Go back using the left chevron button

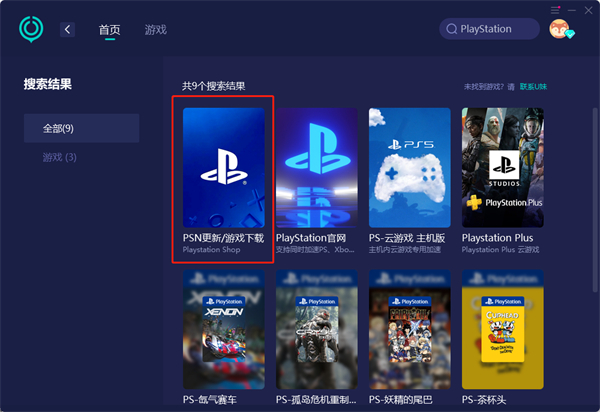click(x=67, y=29)
